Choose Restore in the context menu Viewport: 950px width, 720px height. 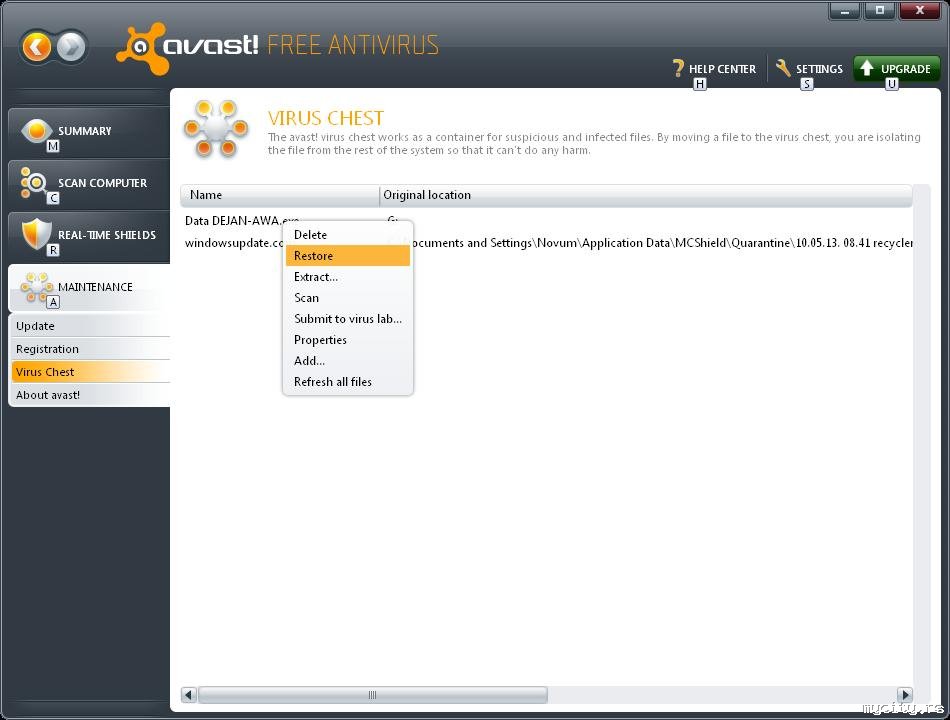[348, 256]
